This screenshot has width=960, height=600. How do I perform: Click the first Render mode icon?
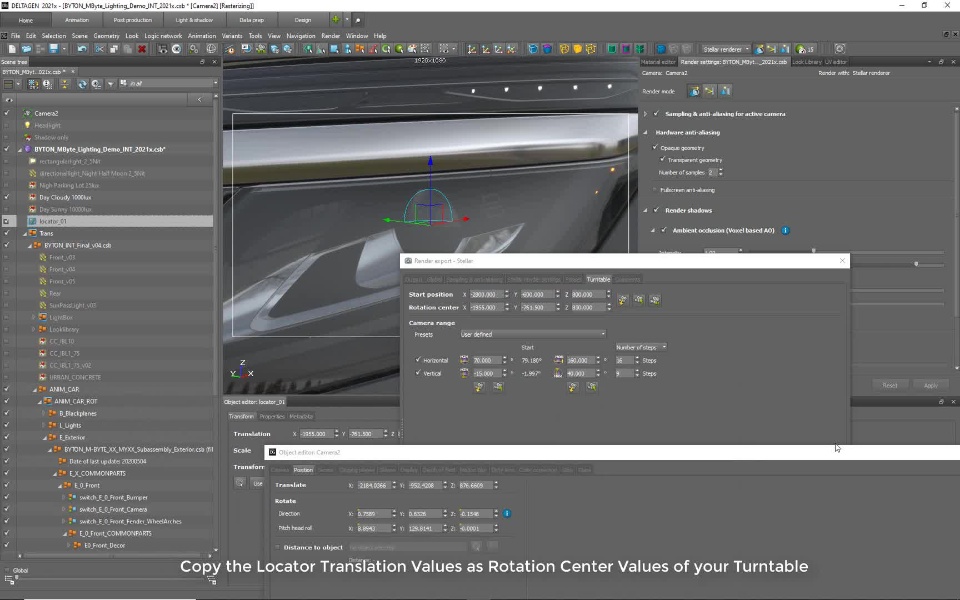[x=694, y=91]
